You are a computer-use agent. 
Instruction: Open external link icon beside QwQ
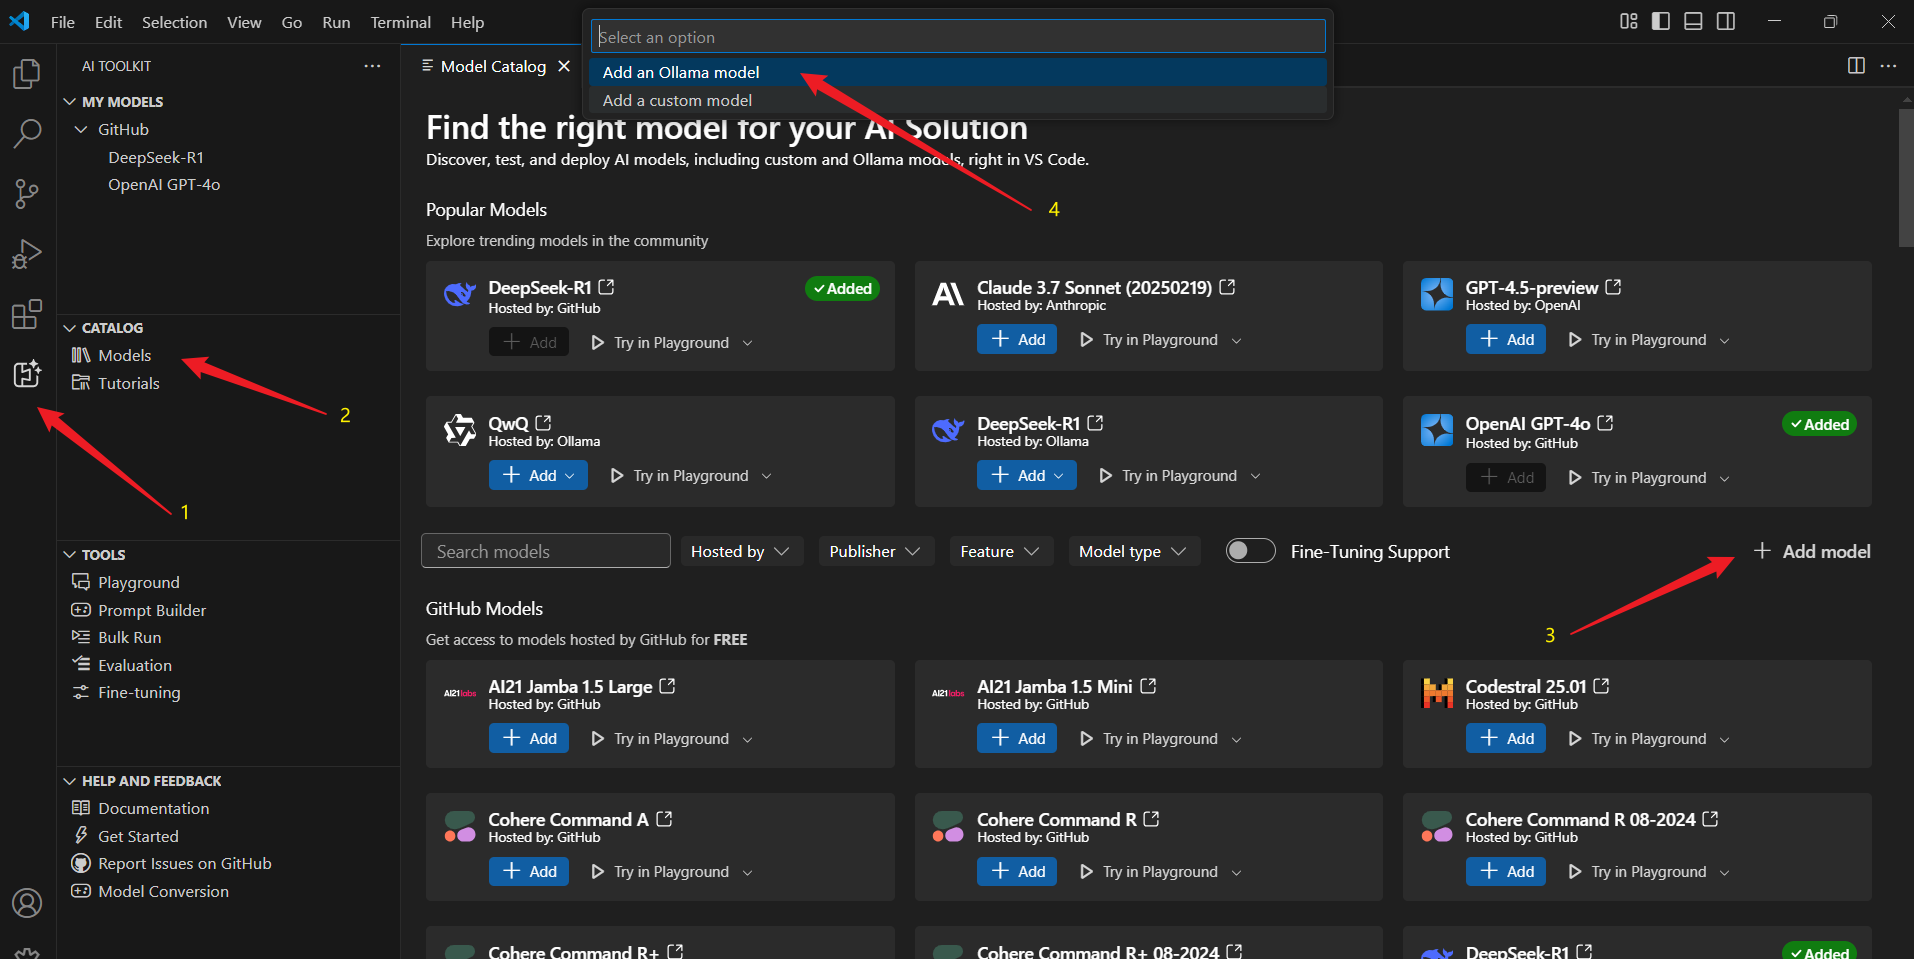[x=543, y=423]
